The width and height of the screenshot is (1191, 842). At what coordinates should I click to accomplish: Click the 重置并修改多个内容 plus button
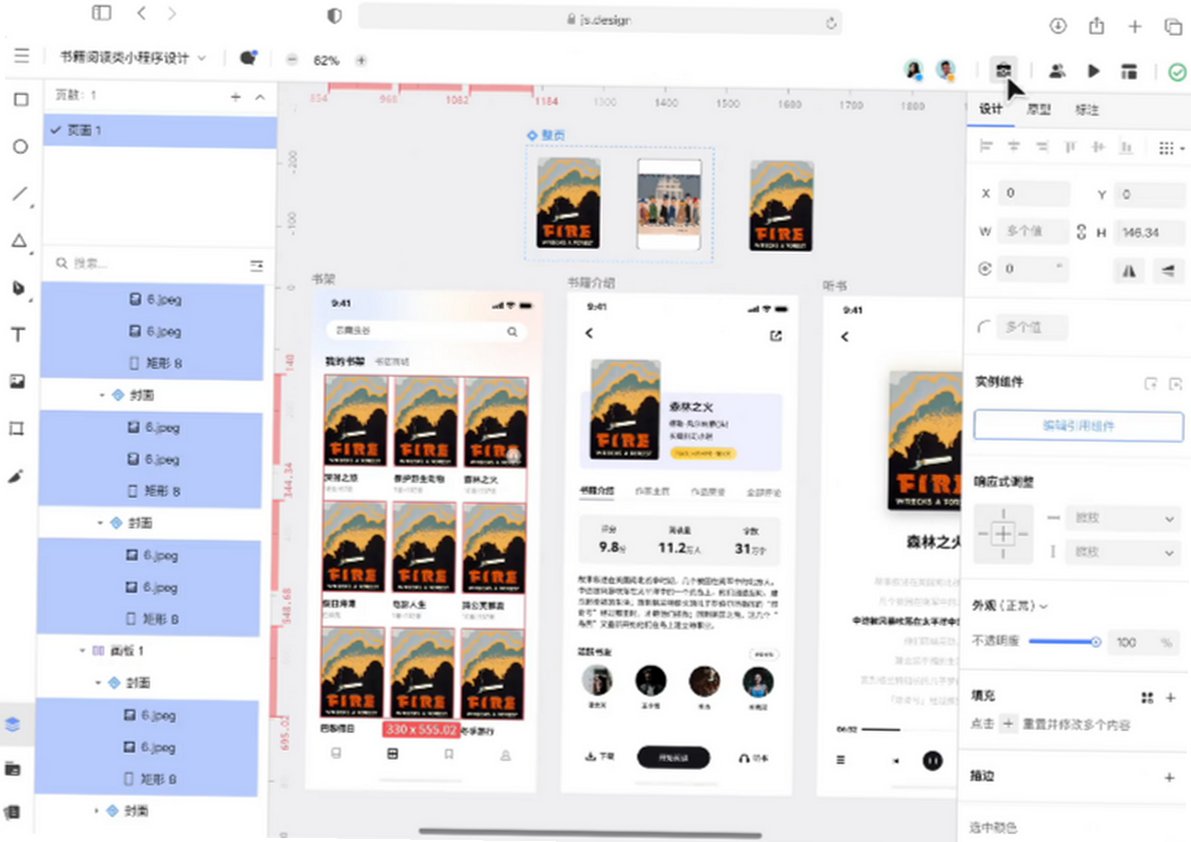click(1008, 724)
